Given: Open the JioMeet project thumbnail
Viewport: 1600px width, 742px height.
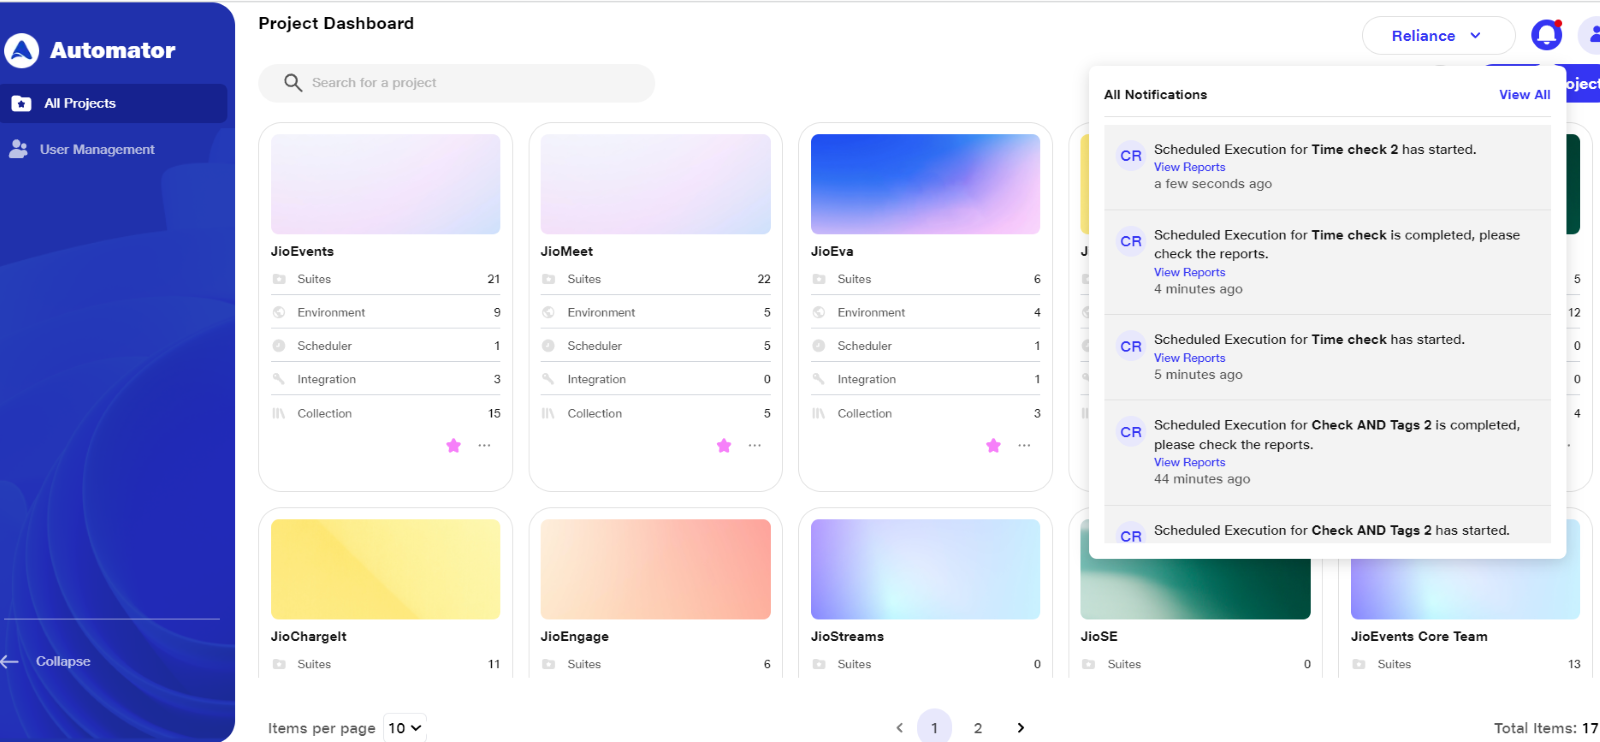Looking at the screenshot, I should pyautogui.click(x=655, y=184).
